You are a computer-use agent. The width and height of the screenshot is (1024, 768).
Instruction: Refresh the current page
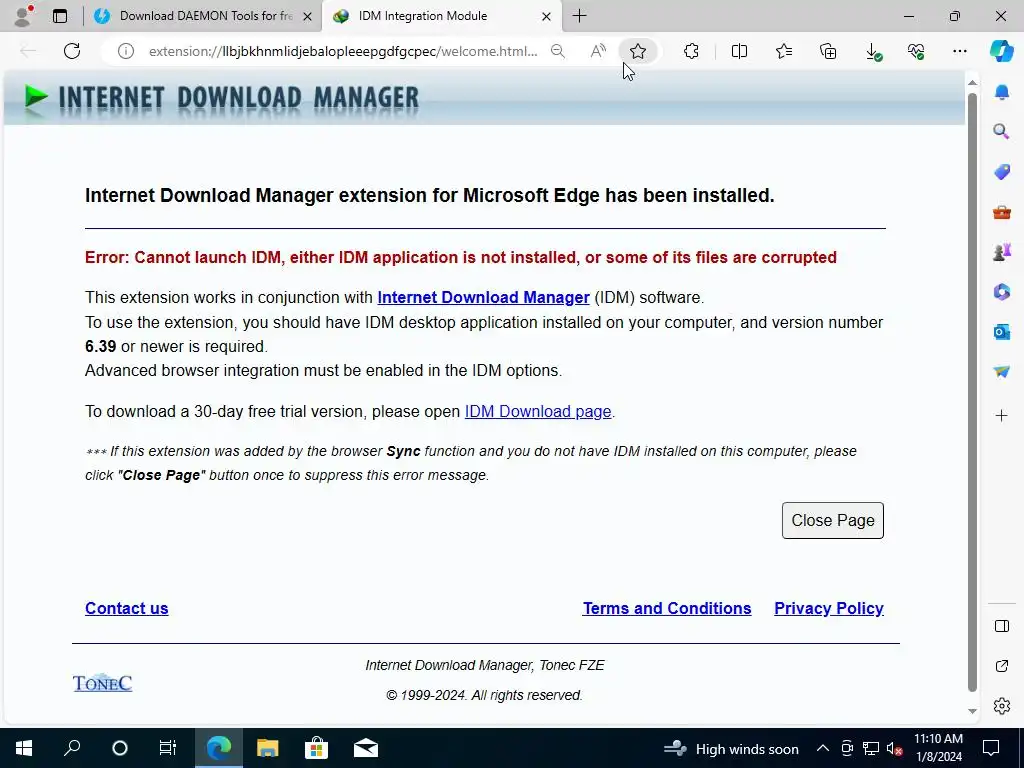pyautogui.click(x=72, y=51)
